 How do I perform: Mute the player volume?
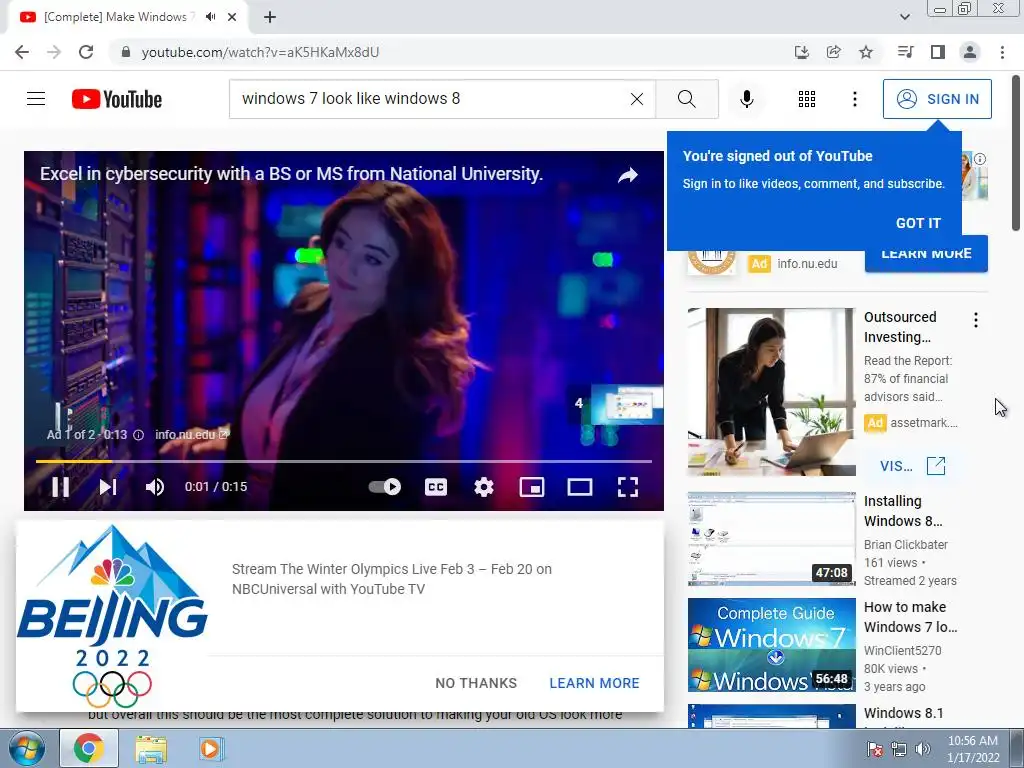point(155,487)
